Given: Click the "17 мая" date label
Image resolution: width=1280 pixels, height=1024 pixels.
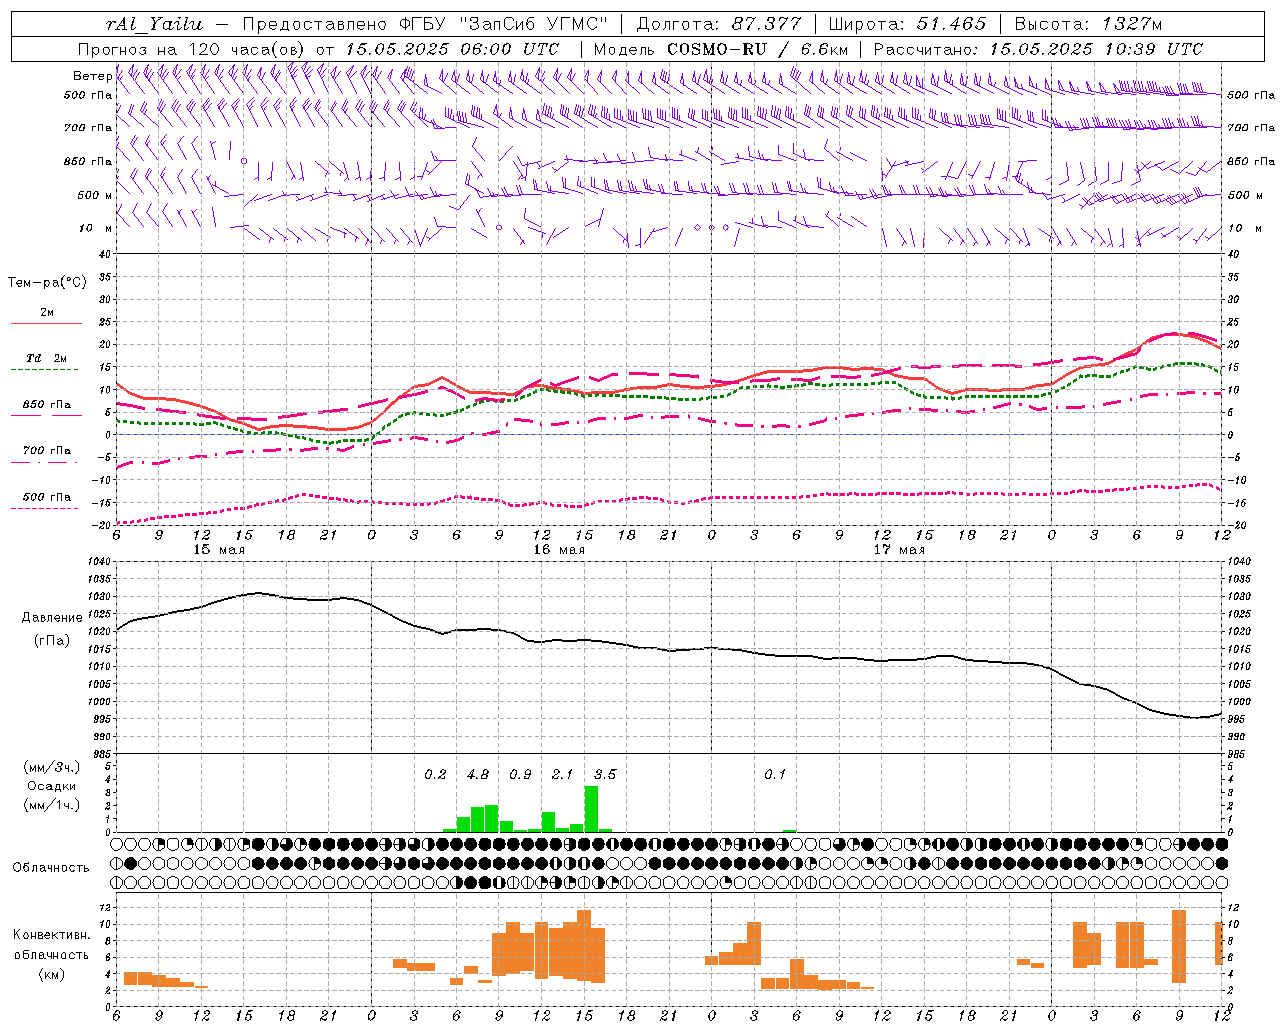Looking at the screenshot, I should click(899, 550).
